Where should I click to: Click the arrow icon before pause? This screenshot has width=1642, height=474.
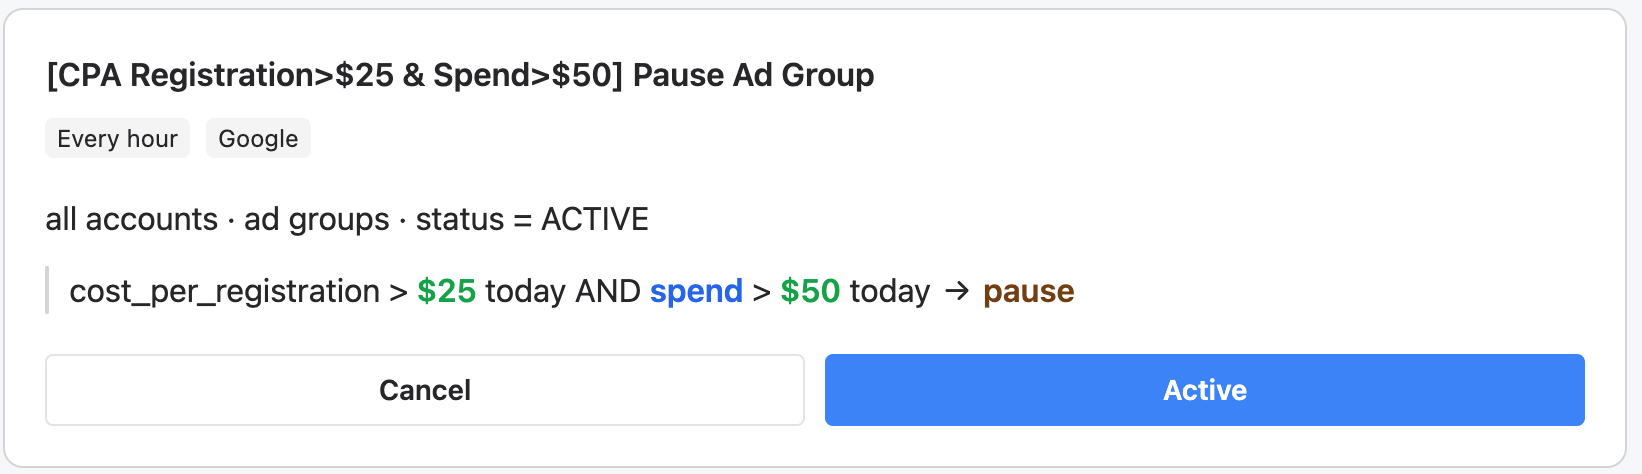pyautogui.click(x=957, y=291)
